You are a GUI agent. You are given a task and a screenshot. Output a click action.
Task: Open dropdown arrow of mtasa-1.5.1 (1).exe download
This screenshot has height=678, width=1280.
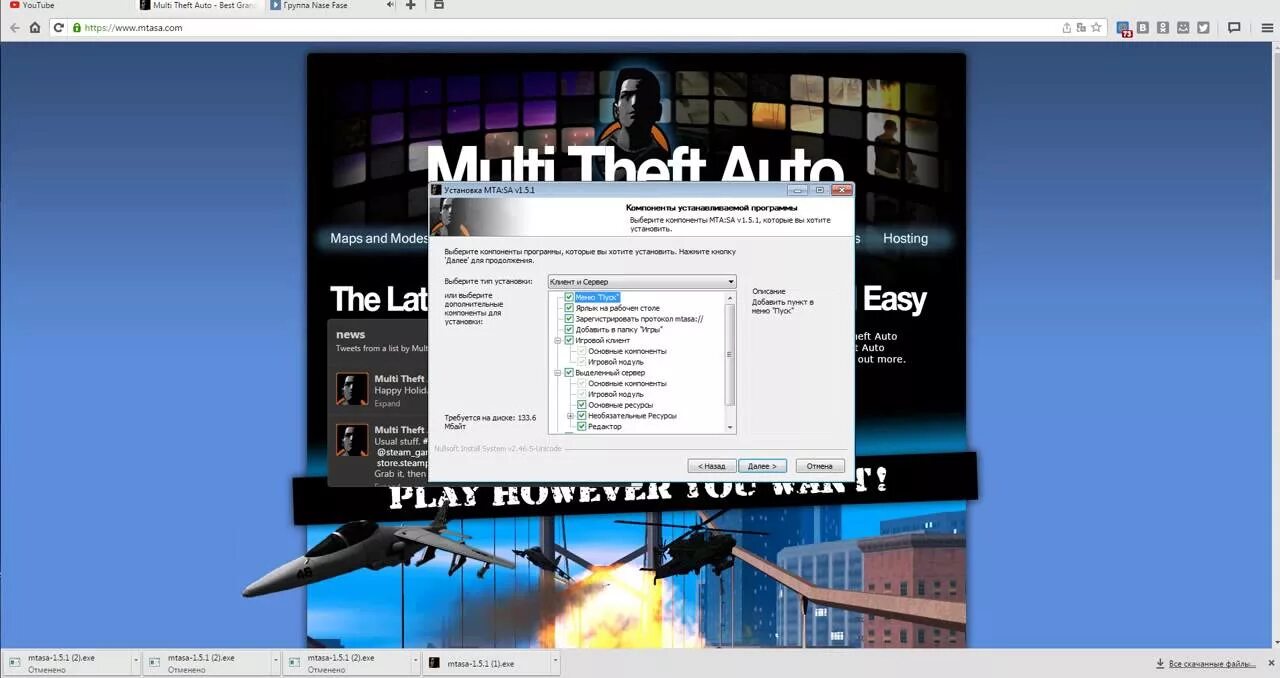click(553, 662)
